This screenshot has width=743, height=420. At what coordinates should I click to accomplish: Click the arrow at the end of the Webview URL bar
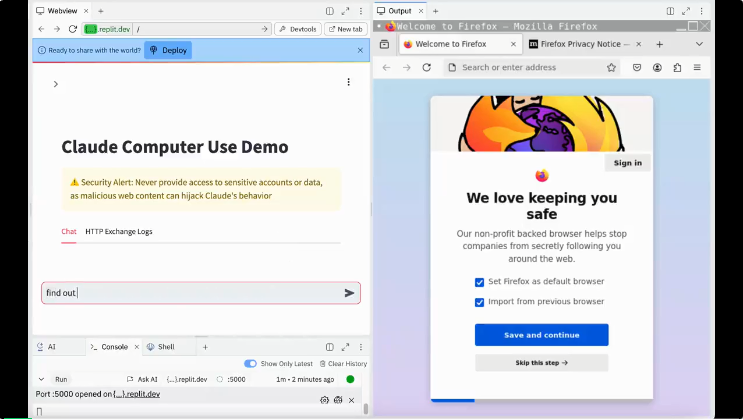264,29
